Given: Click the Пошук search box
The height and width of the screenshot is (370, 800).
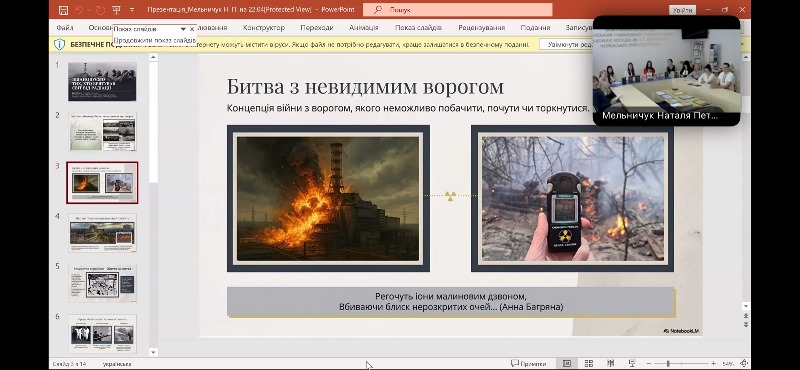Looking at the screenshot, I should point(458,10).
